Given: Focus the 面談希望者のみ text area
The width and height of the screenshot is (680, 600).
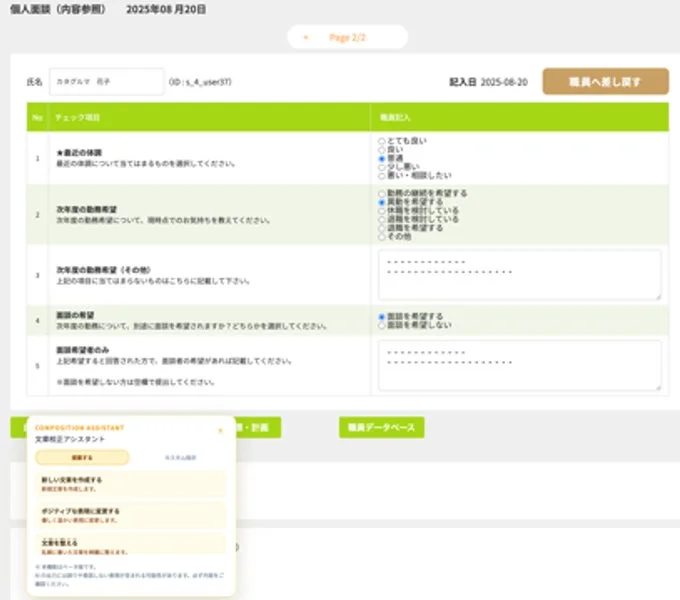Looking at the screenshot, I should click(x=520, y=365).
